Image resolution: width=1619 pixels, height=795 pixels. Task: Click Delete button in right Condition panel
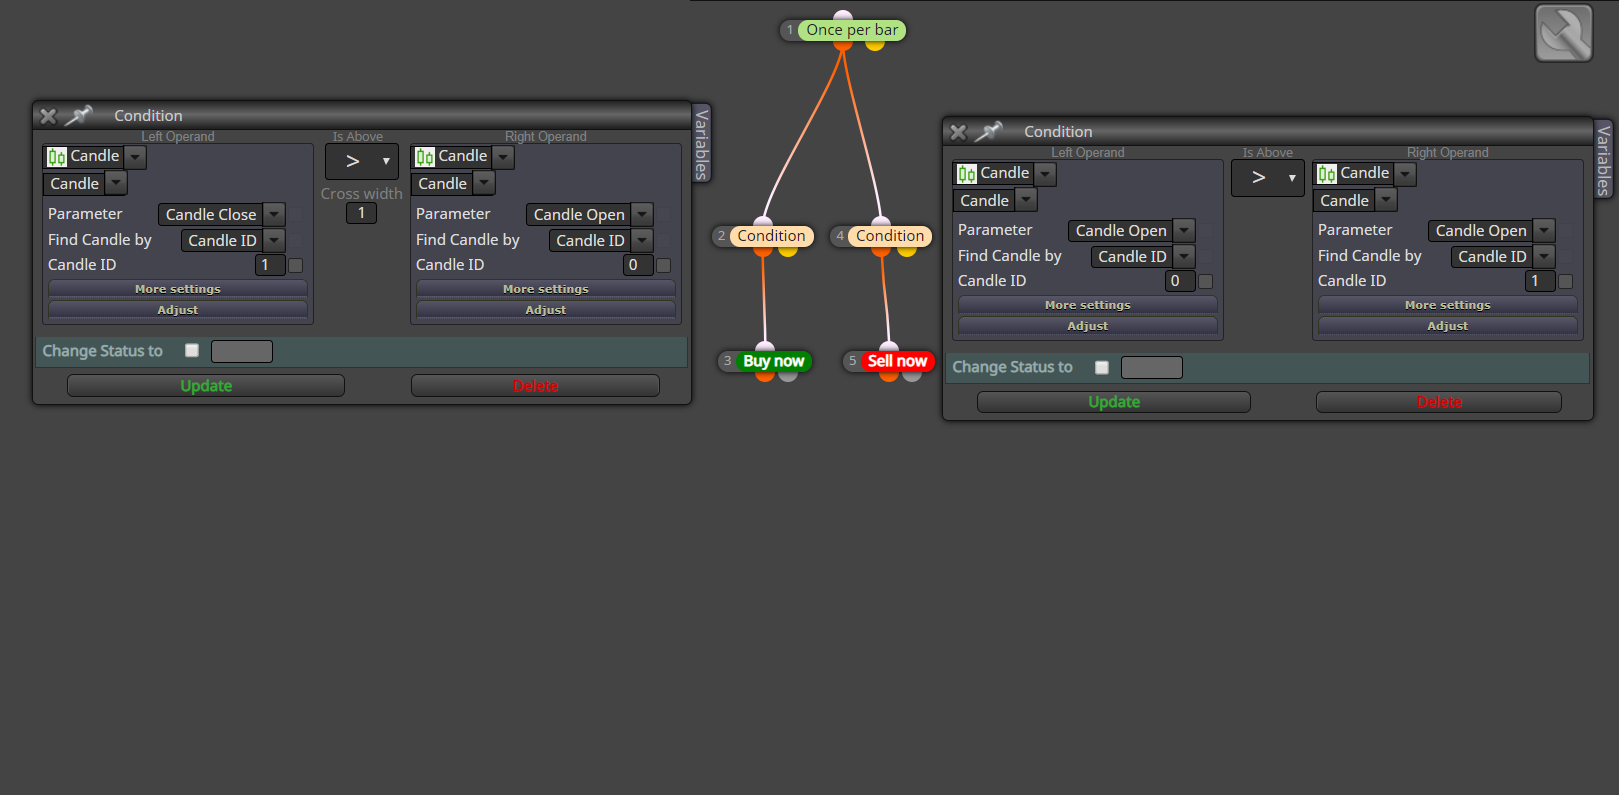1439,402
